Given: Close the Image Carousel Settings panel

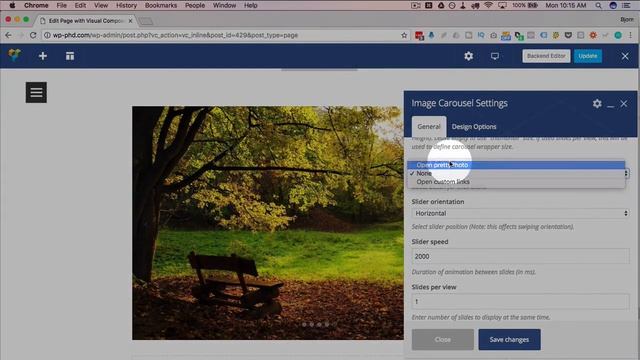Looking at the screenshot, I should click(624, 104).
